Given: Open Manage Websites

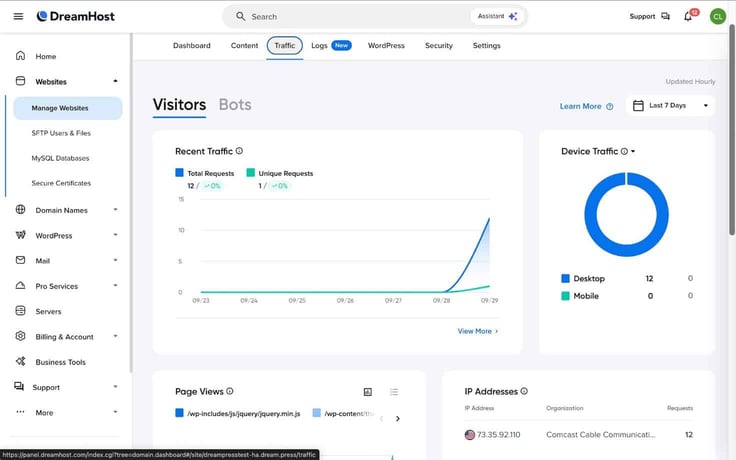Looking at the screenshot, I should tap(68, 108).
